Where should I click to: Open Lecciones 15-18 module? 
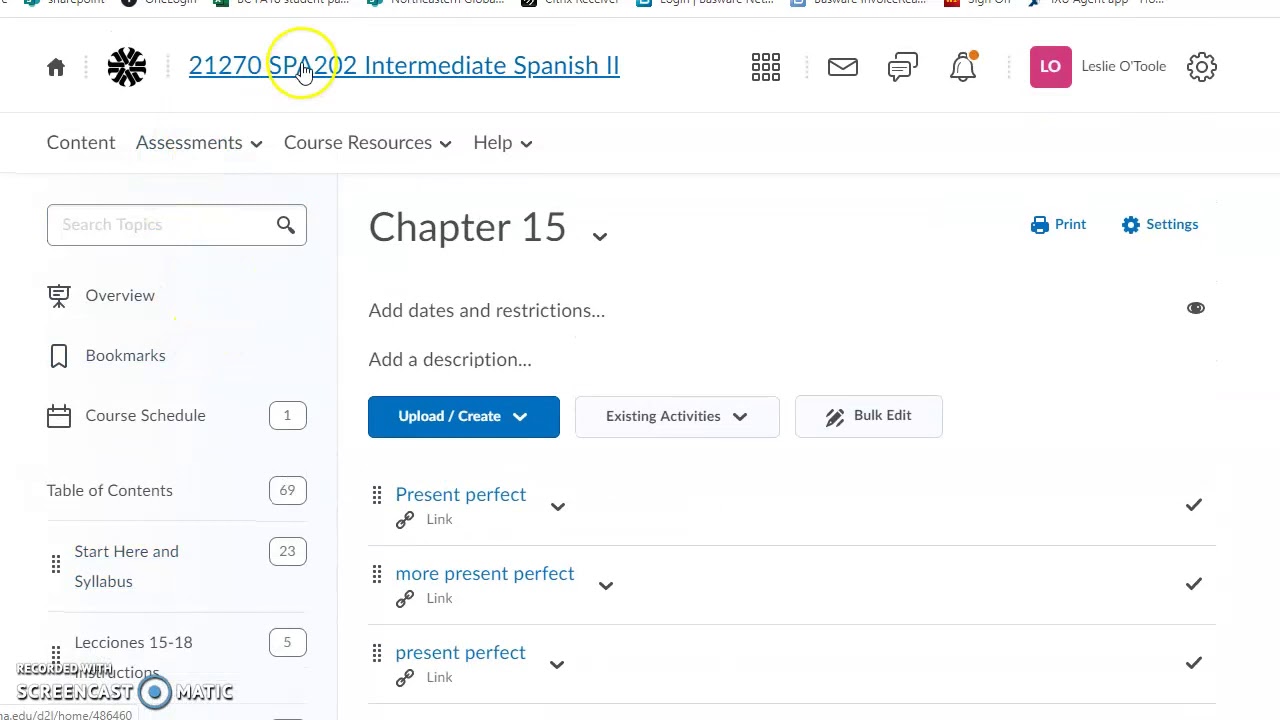[x=133, y=656]
